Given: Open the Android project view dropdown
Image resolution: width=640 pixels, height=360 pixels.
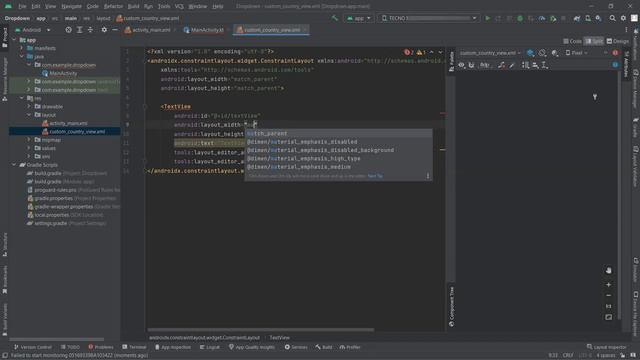Looking at the screenshot, I should click(33, 30).
